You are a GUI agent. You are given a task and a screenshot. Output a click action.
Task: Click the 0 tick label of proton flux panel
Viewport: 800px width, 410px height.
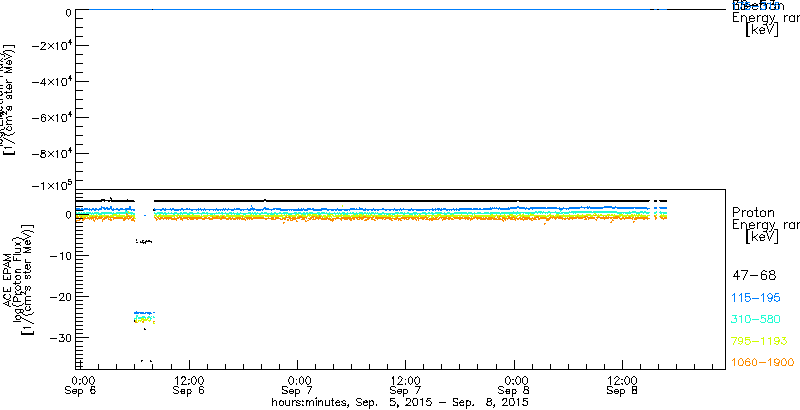[x=67, y=215]
